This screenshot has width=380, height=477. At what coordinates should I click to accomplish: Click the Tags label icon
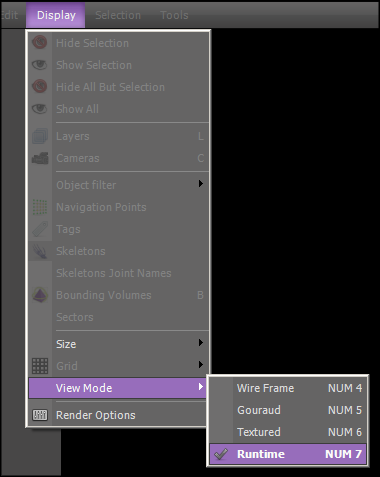pyautogui.click(x=40, y=229)
